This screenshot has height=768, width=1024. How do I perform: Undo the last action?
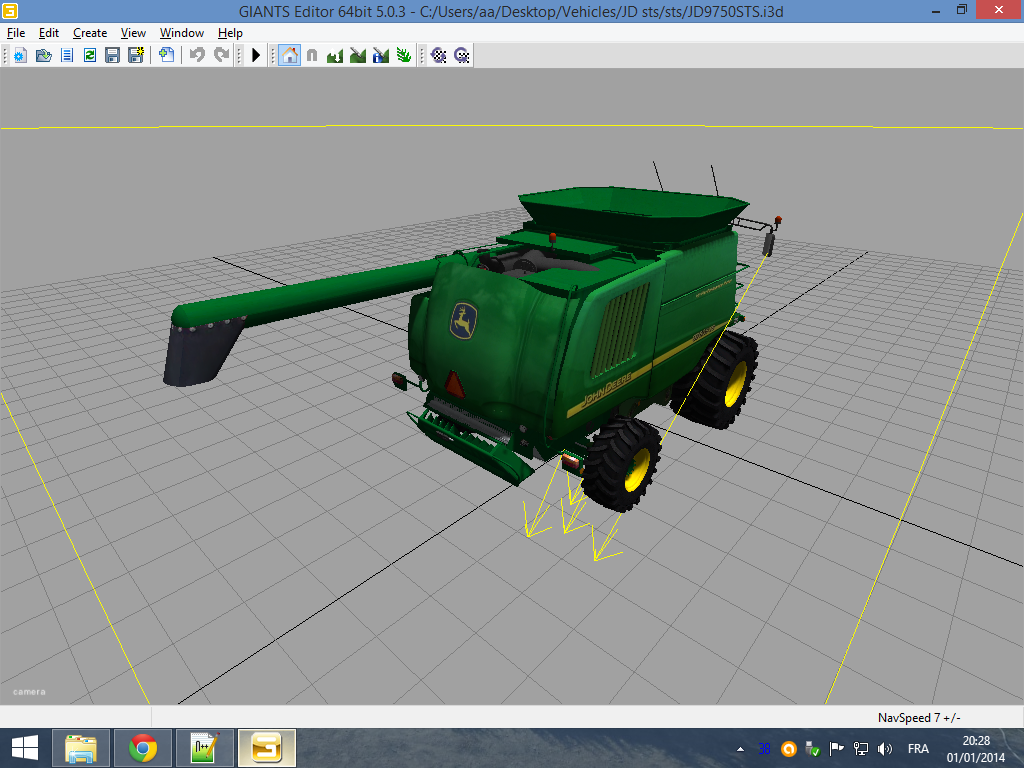tap(197, 56)
